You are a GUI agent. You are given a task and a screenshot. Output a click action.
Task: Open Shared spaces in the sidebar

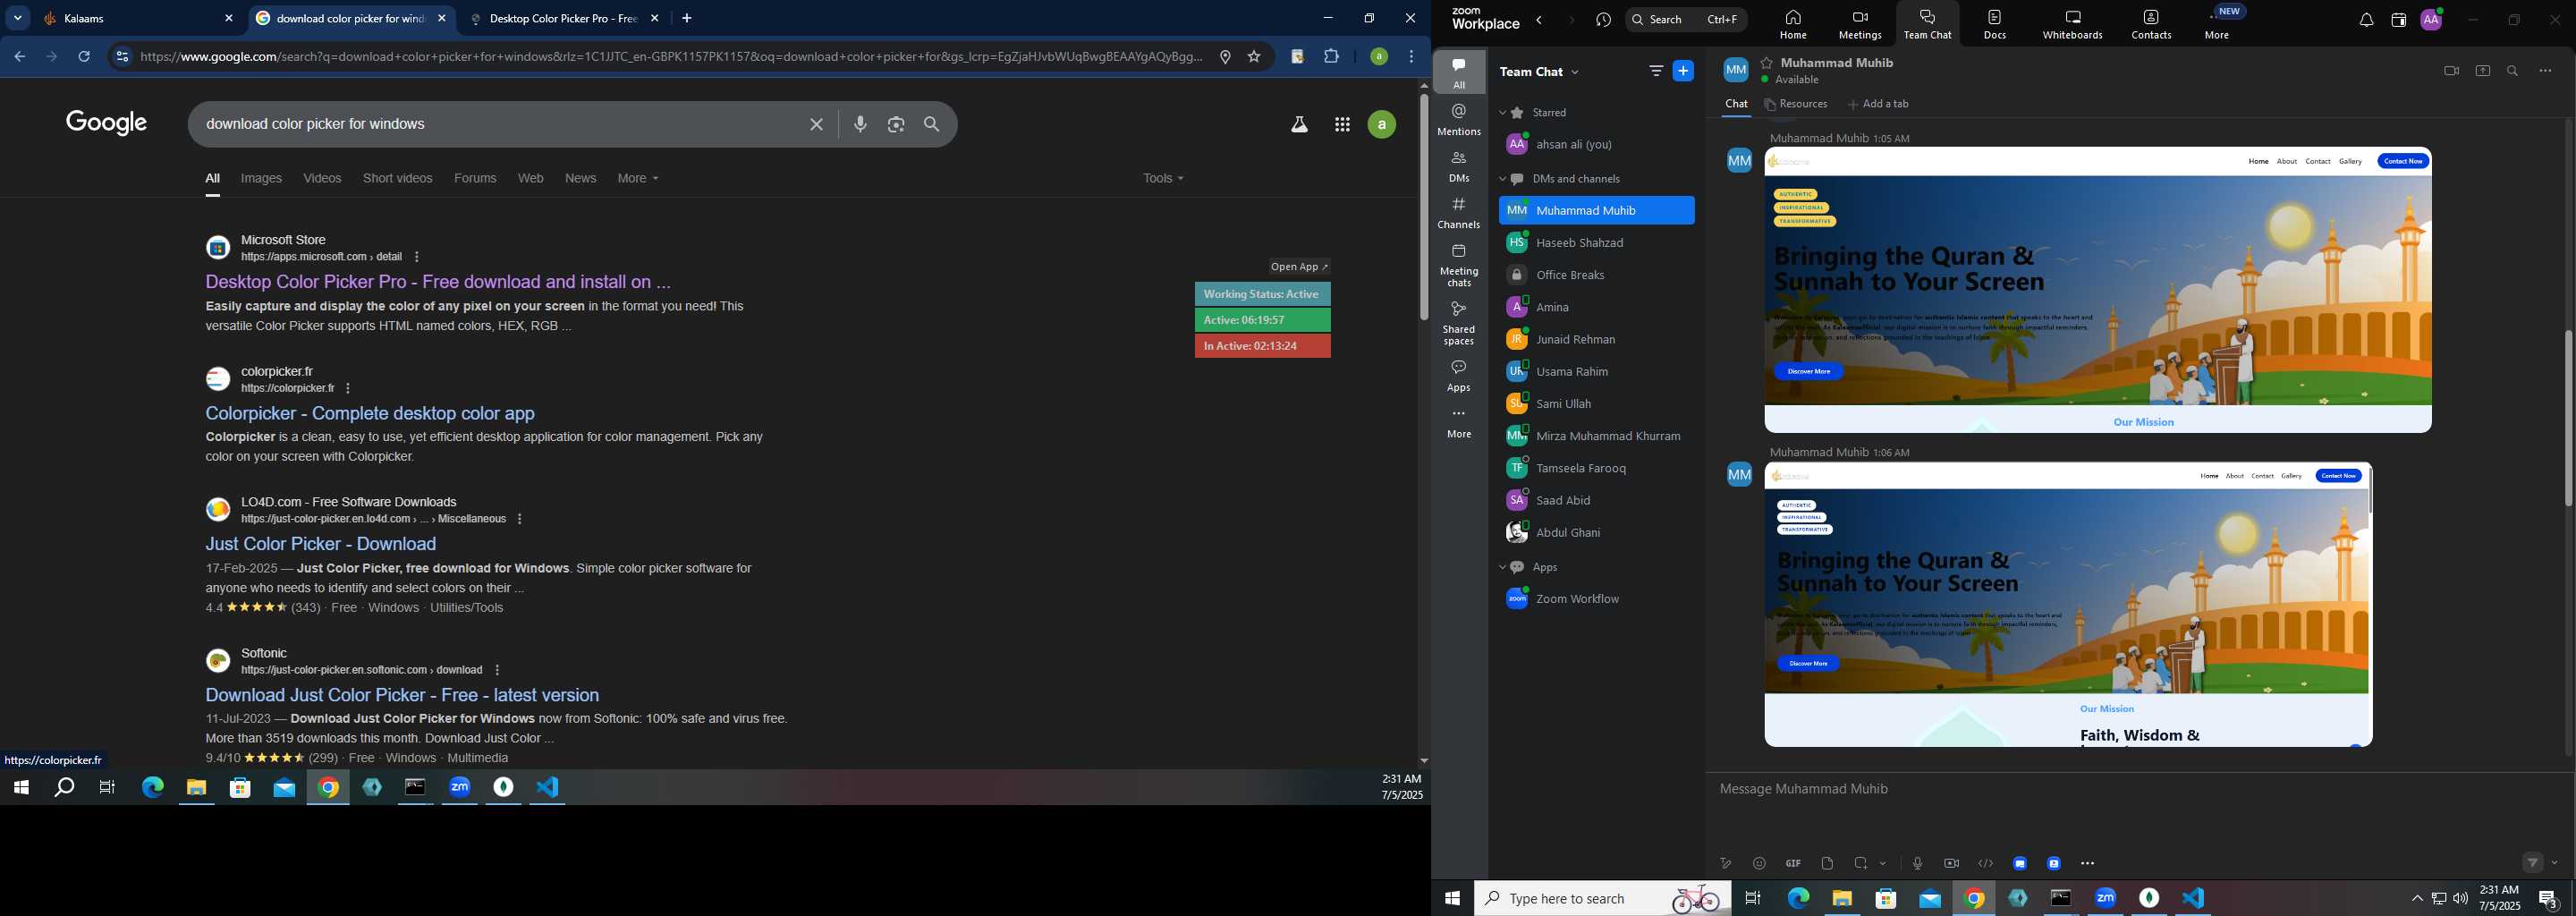point(1459,323)
